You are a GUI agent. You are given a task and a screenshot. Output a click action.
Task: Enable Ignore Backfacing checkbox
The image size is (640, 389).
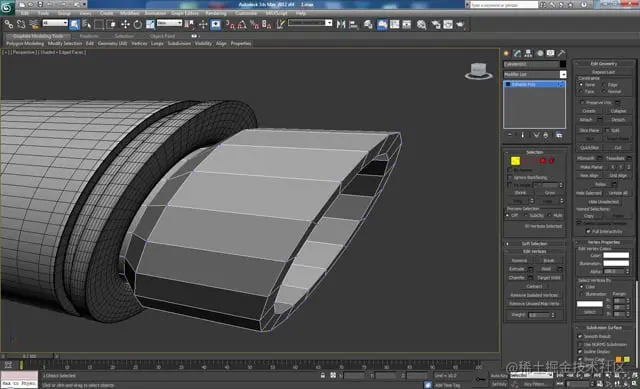point(510,178)
